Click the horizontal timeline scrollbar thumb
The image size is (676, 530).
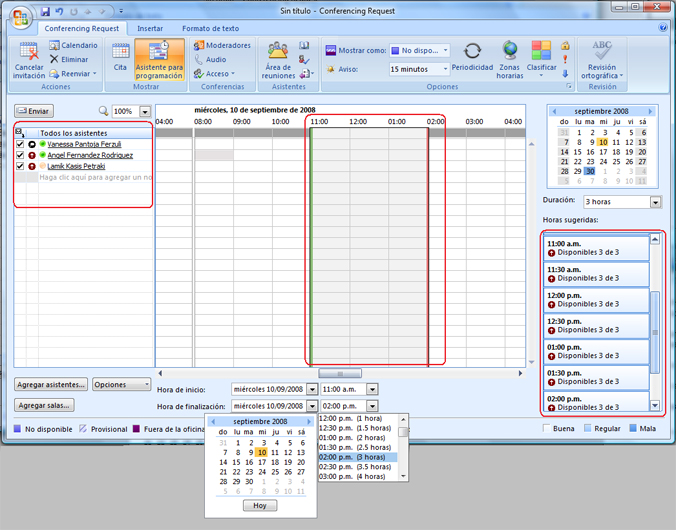[340, 373]
